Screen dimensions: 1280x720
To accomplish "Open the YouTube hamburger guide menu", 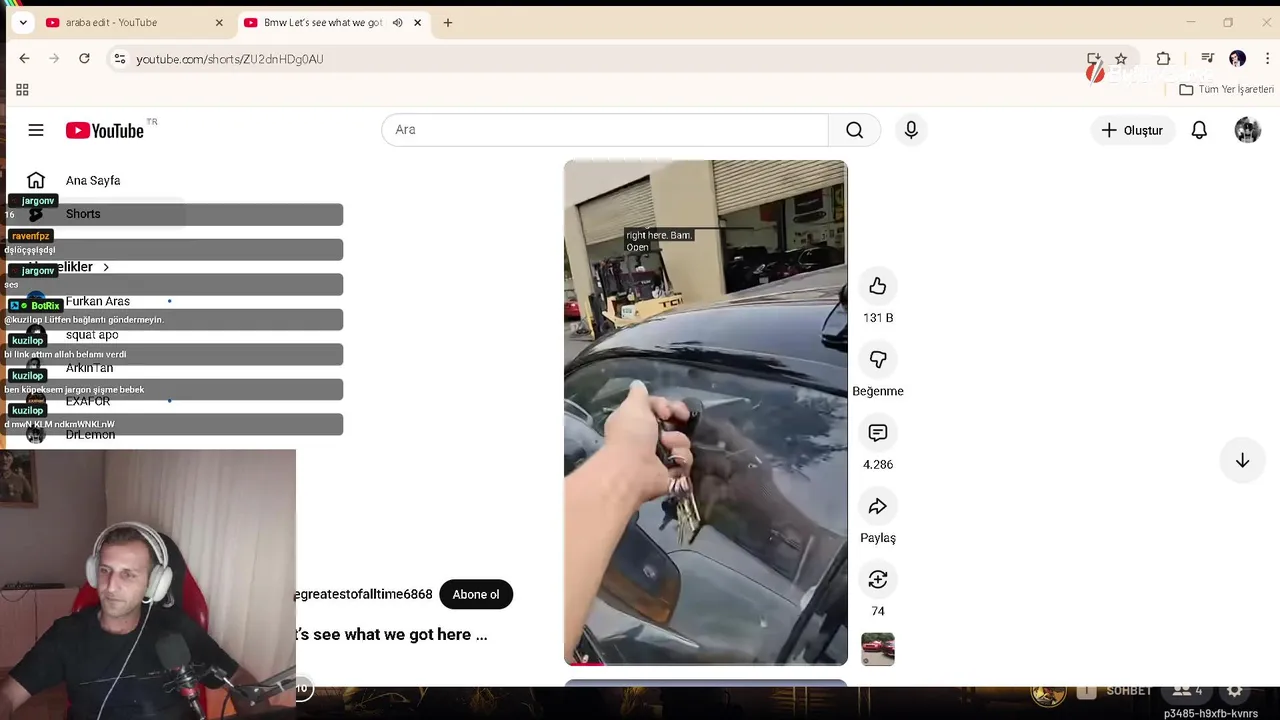I will click(x=36, y=130).
